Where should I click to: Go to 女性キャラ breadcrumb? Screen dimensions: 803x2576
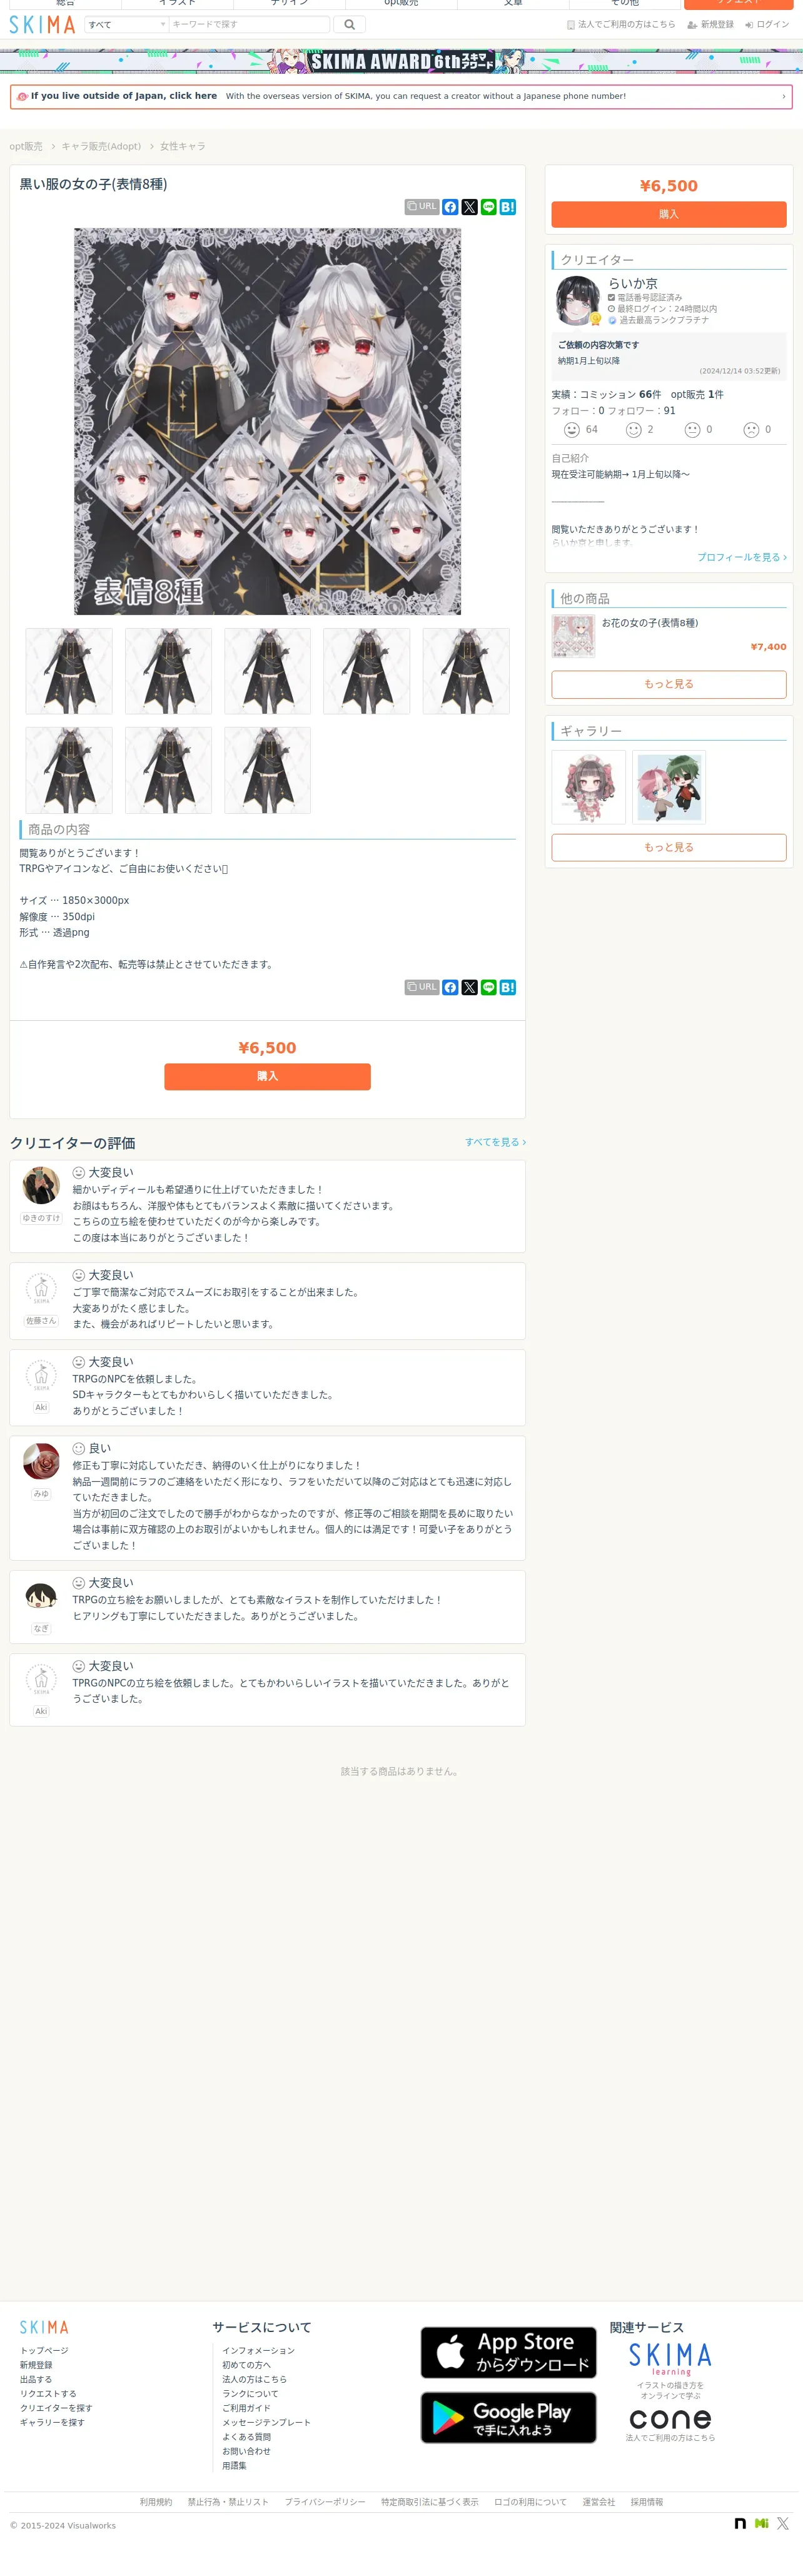(183, 147)
